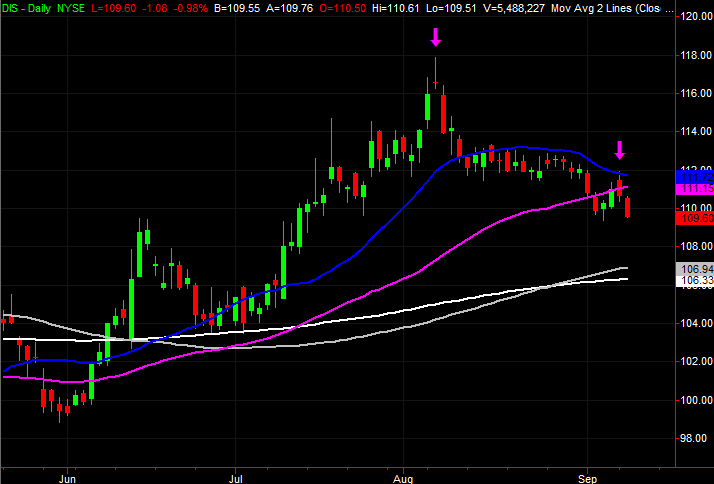Click the 104.00 price axis label

pyautogui.click(x=697, y=323)
